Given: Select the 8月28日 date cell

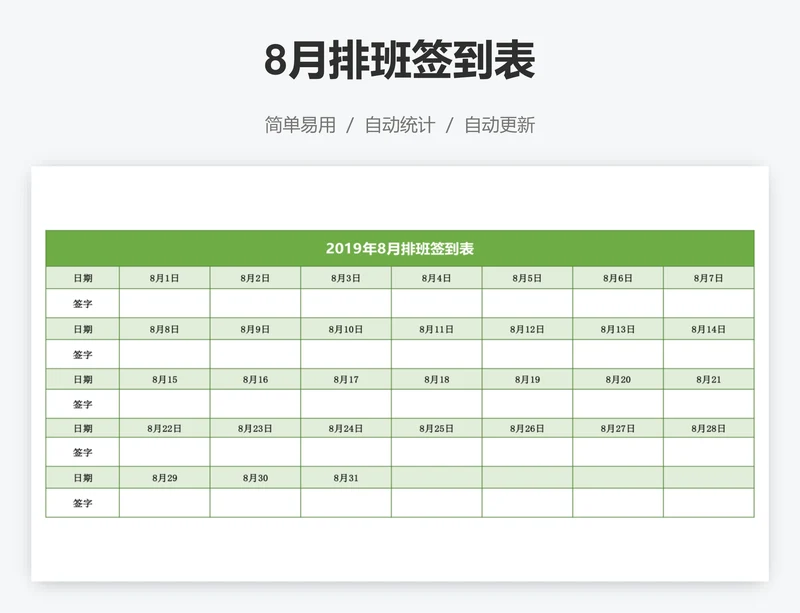Looking at the screenshot, I should click(x=709, y=428).
